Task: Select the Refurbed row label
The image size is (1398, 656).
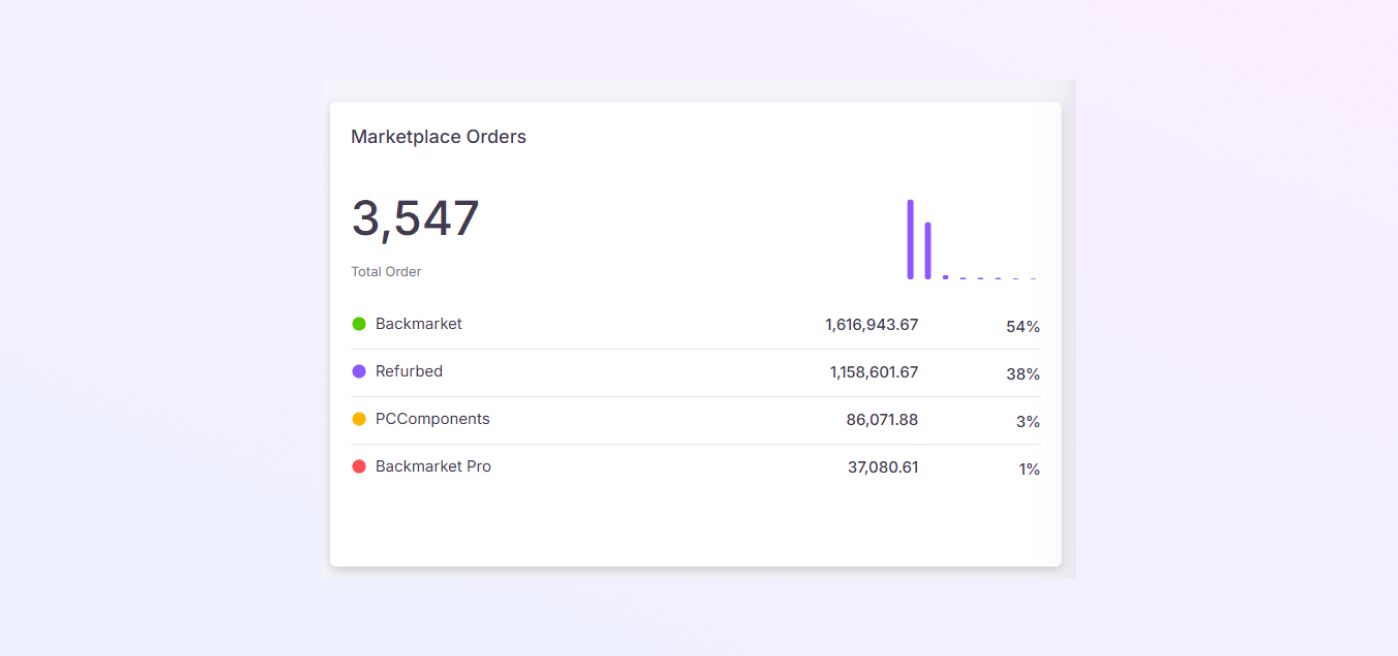Action: (x=409, y=371)
